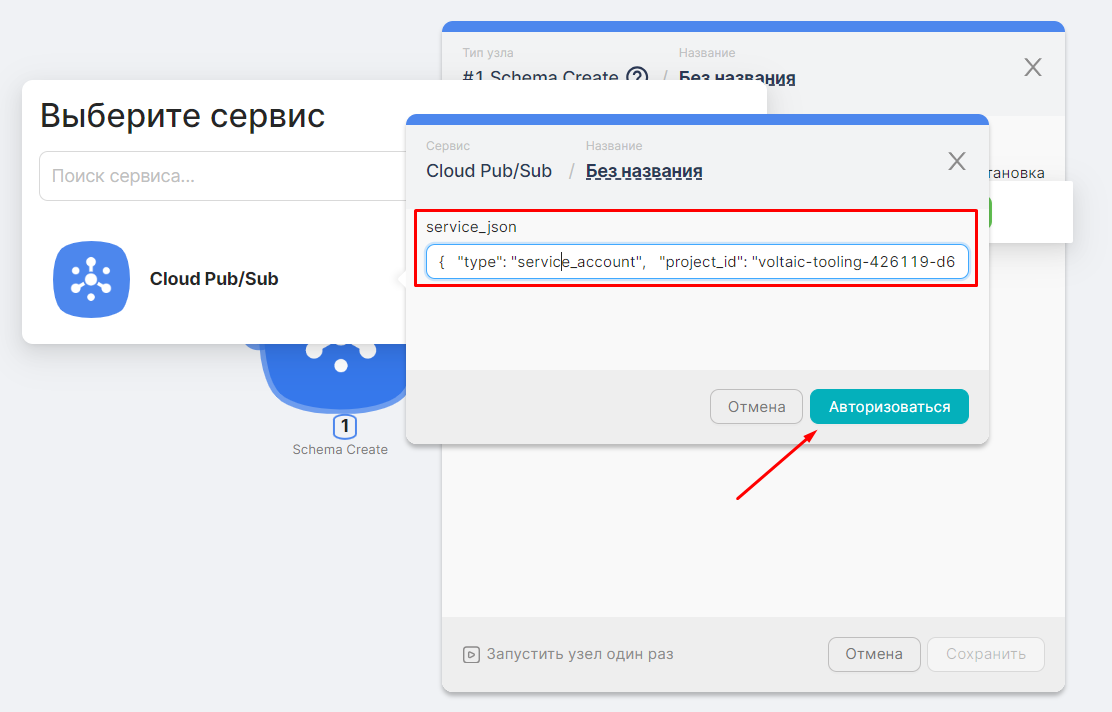The image size is (1112, 712).
Task: Select the Cloud Pub/Sub service name
Action: (213, 279)
